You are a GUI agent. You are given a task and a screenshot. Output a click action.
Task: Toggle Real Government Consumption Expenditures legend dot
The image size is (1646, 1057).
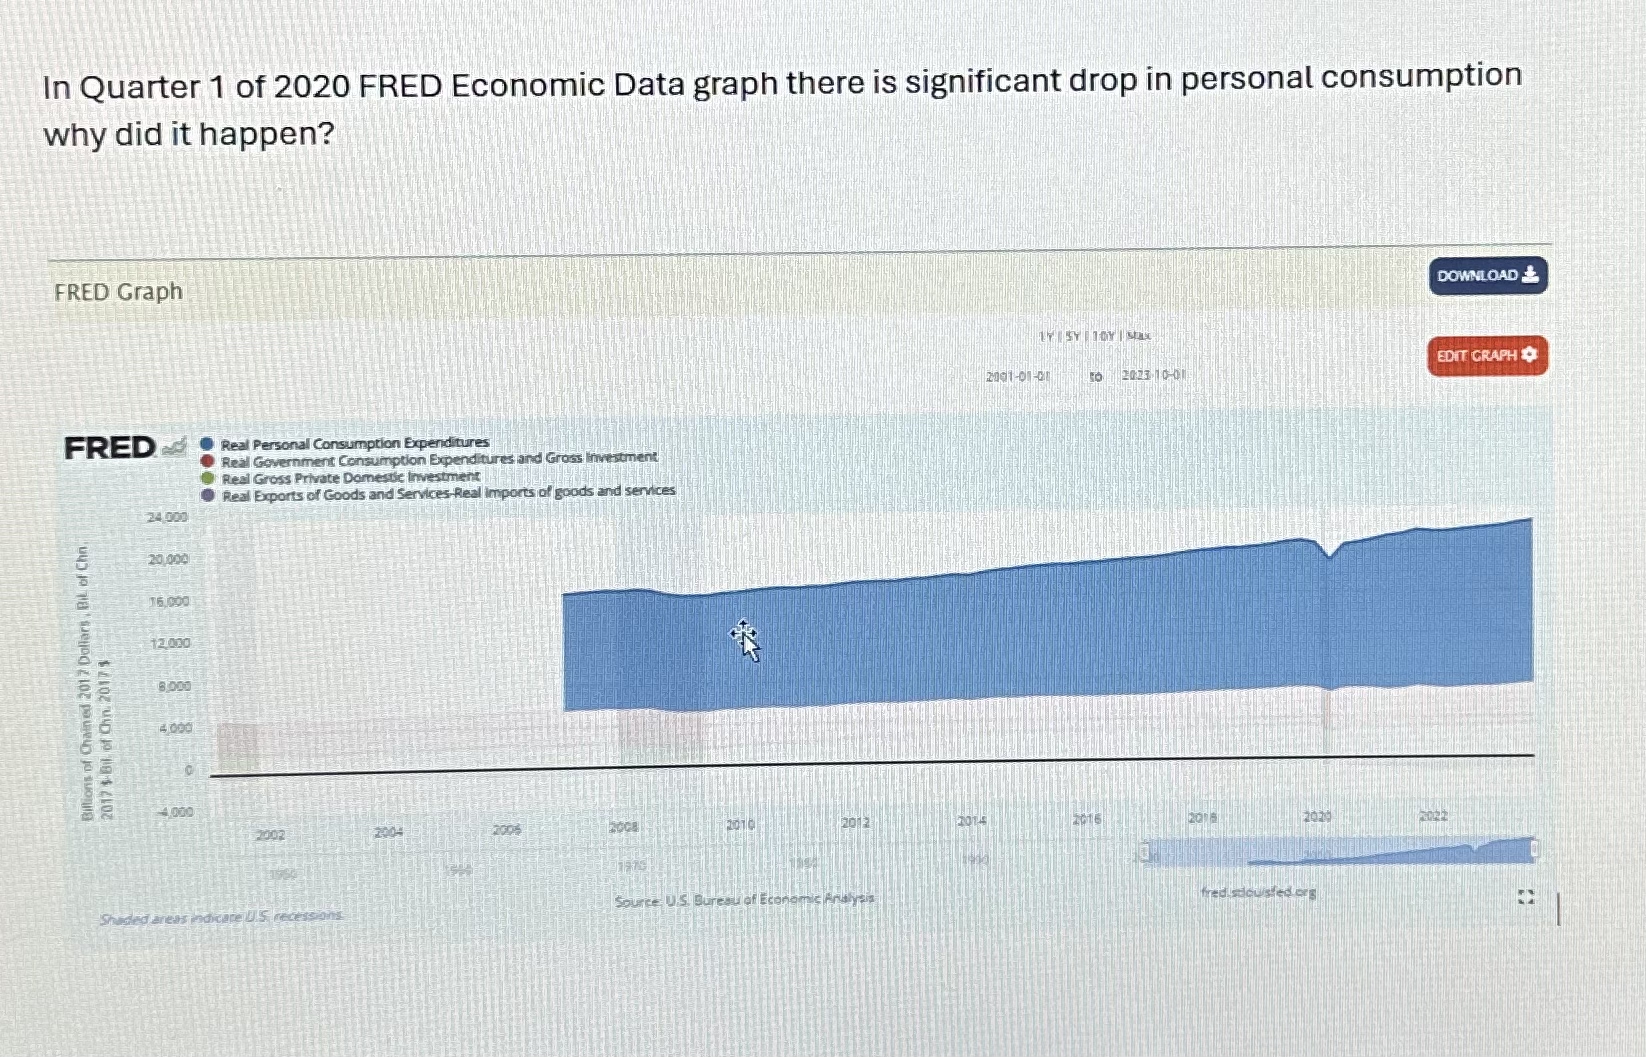tap(206, 458)
